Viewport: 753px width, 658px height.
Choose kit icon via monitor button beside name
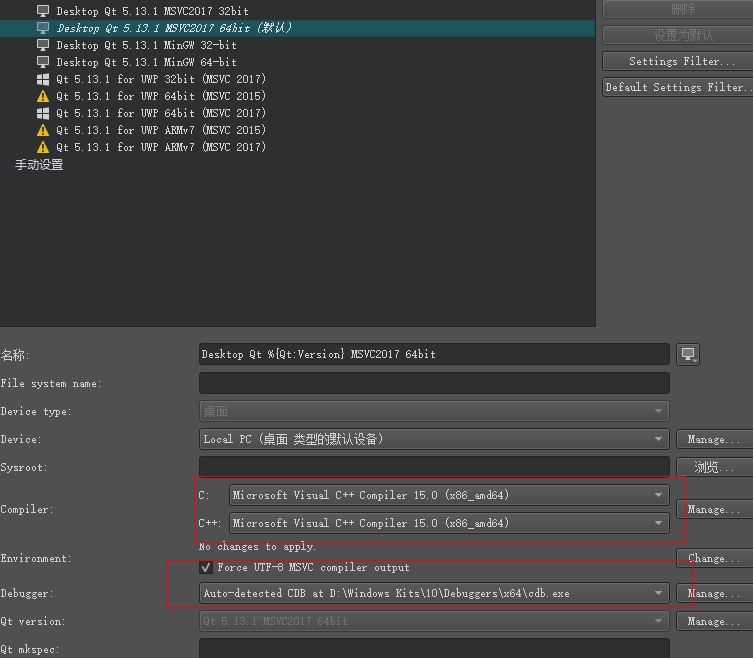[x=688, y=354]
